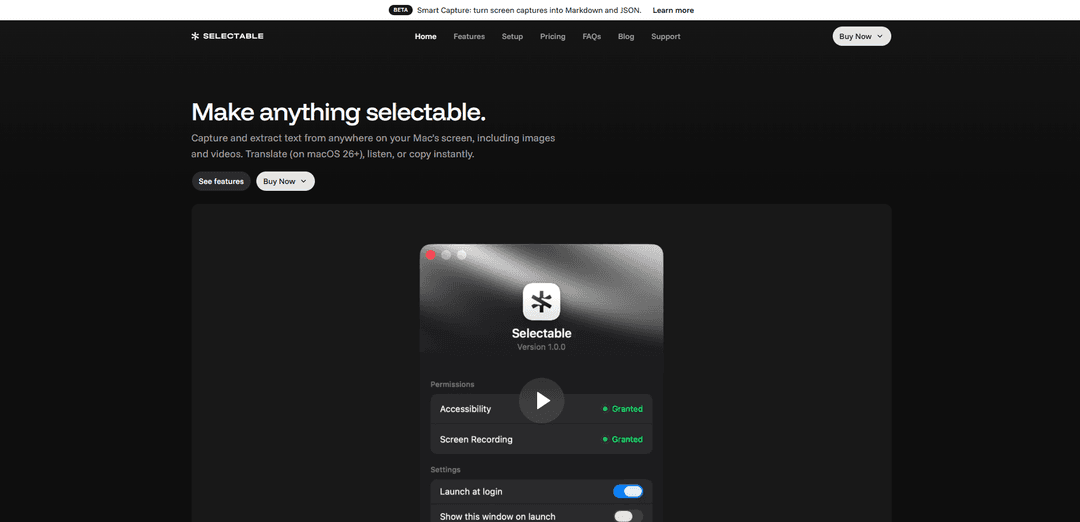Click the Learn more link in the banner

point(673,10)
